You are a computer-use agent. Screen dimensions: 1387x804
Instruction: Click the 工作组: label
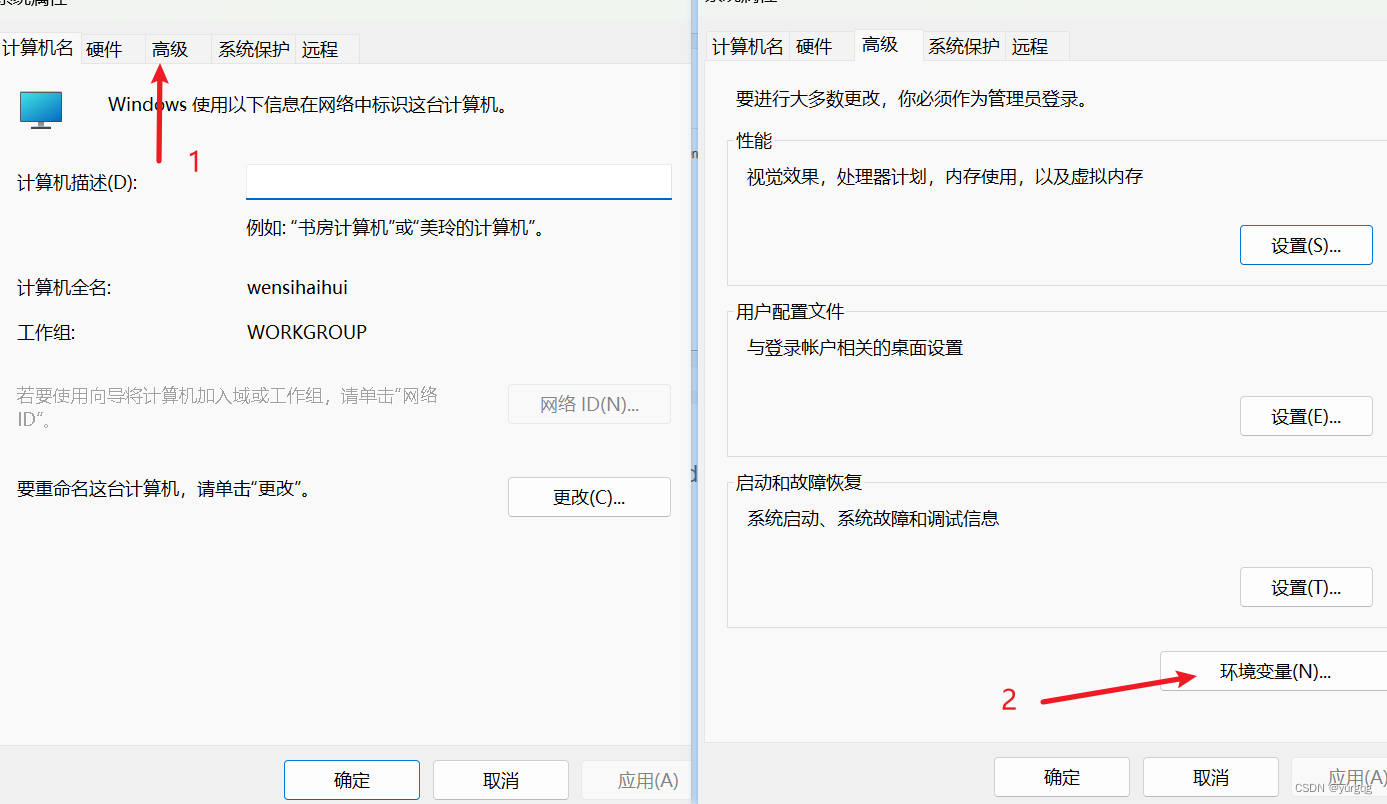(46, 332)
